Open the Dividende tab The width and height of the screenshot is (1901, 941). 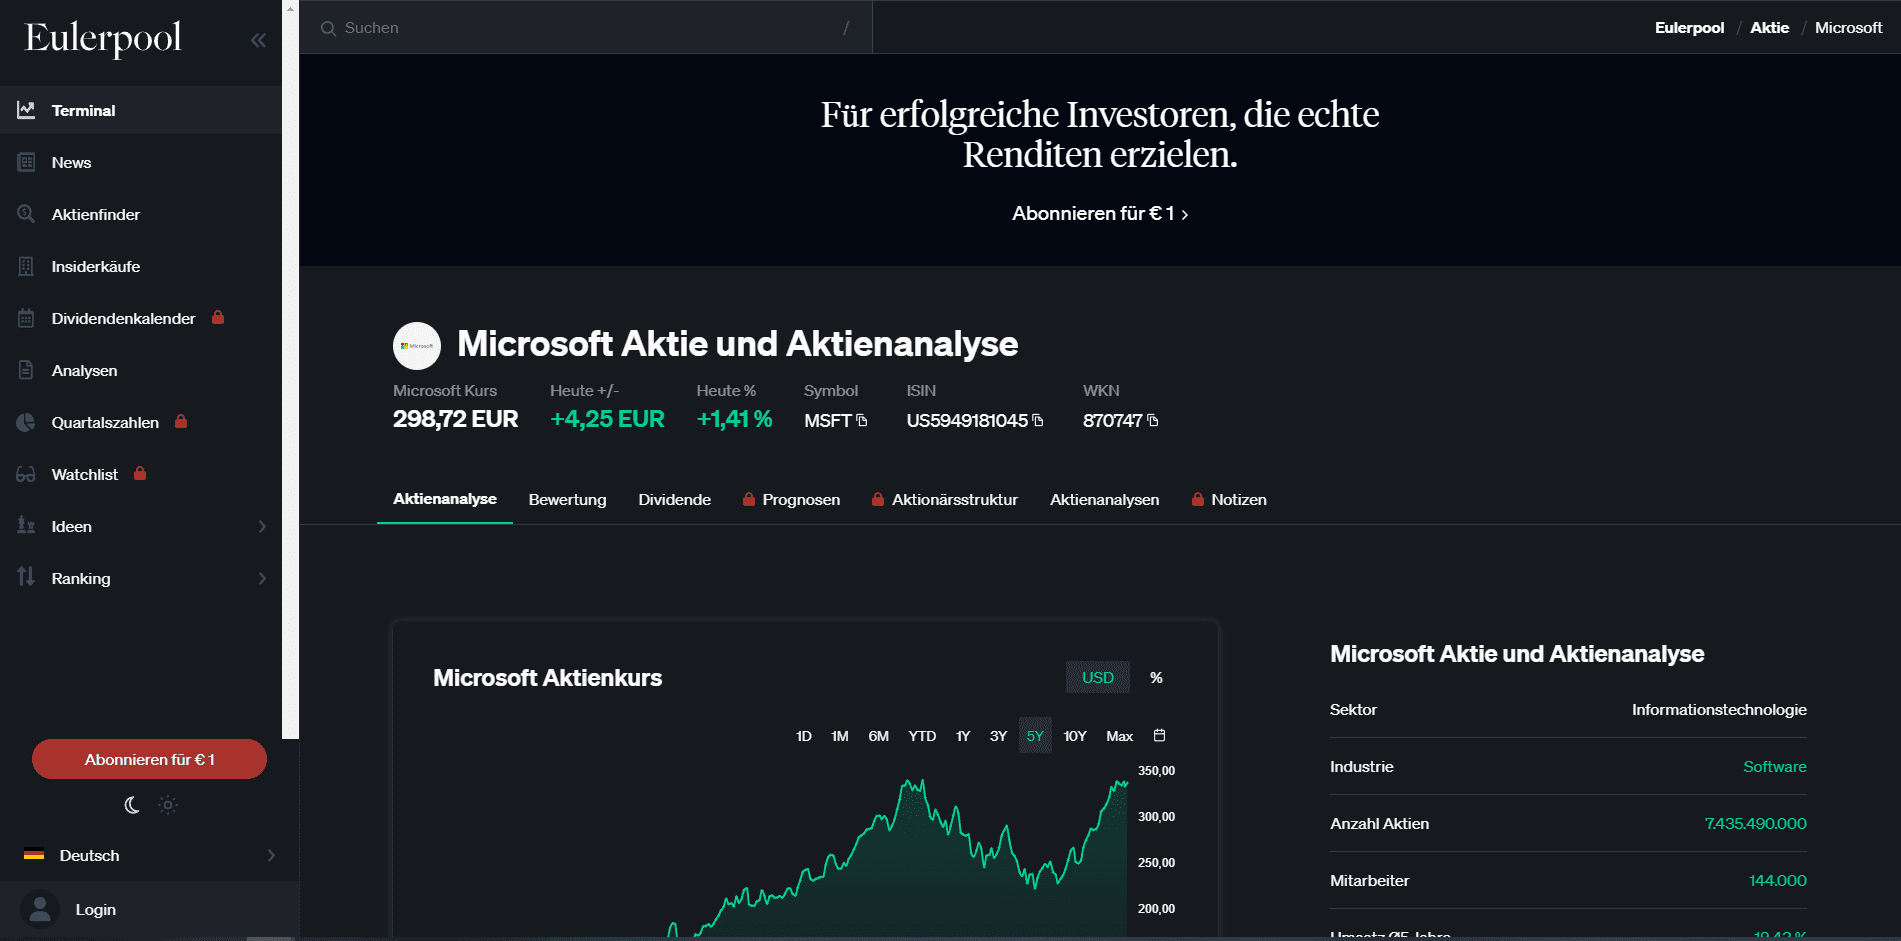[674, 499]
